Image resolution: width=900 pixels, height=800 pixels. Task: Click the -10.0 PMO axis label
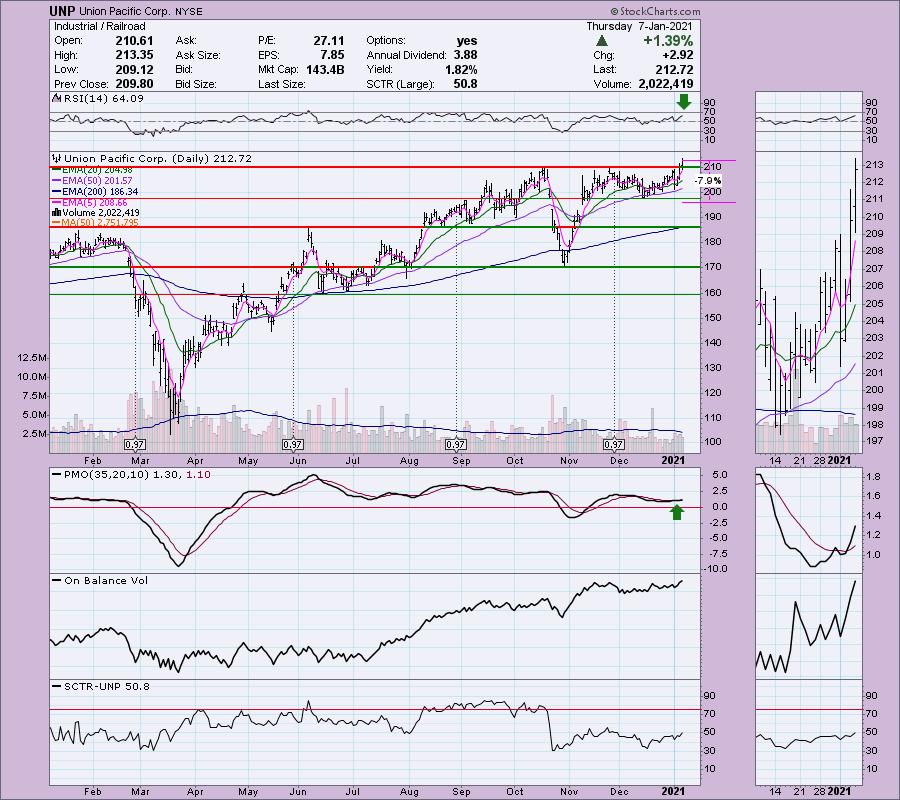tap(715, 569)
